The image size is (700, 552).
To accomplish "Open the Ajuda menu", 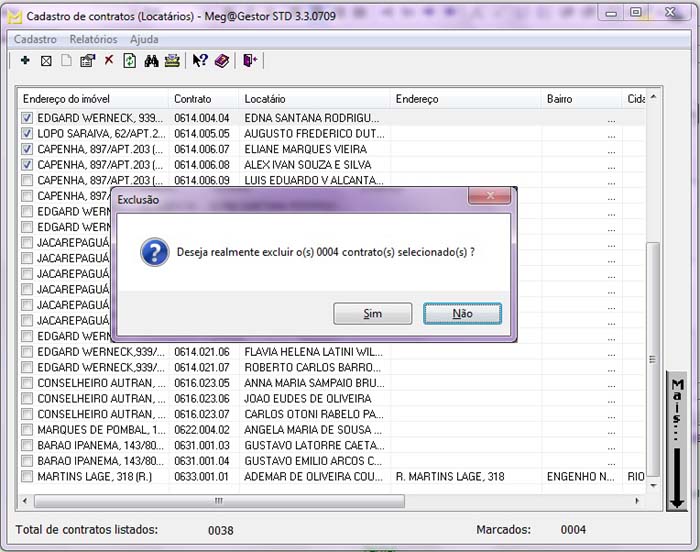I will click(144, 39).
